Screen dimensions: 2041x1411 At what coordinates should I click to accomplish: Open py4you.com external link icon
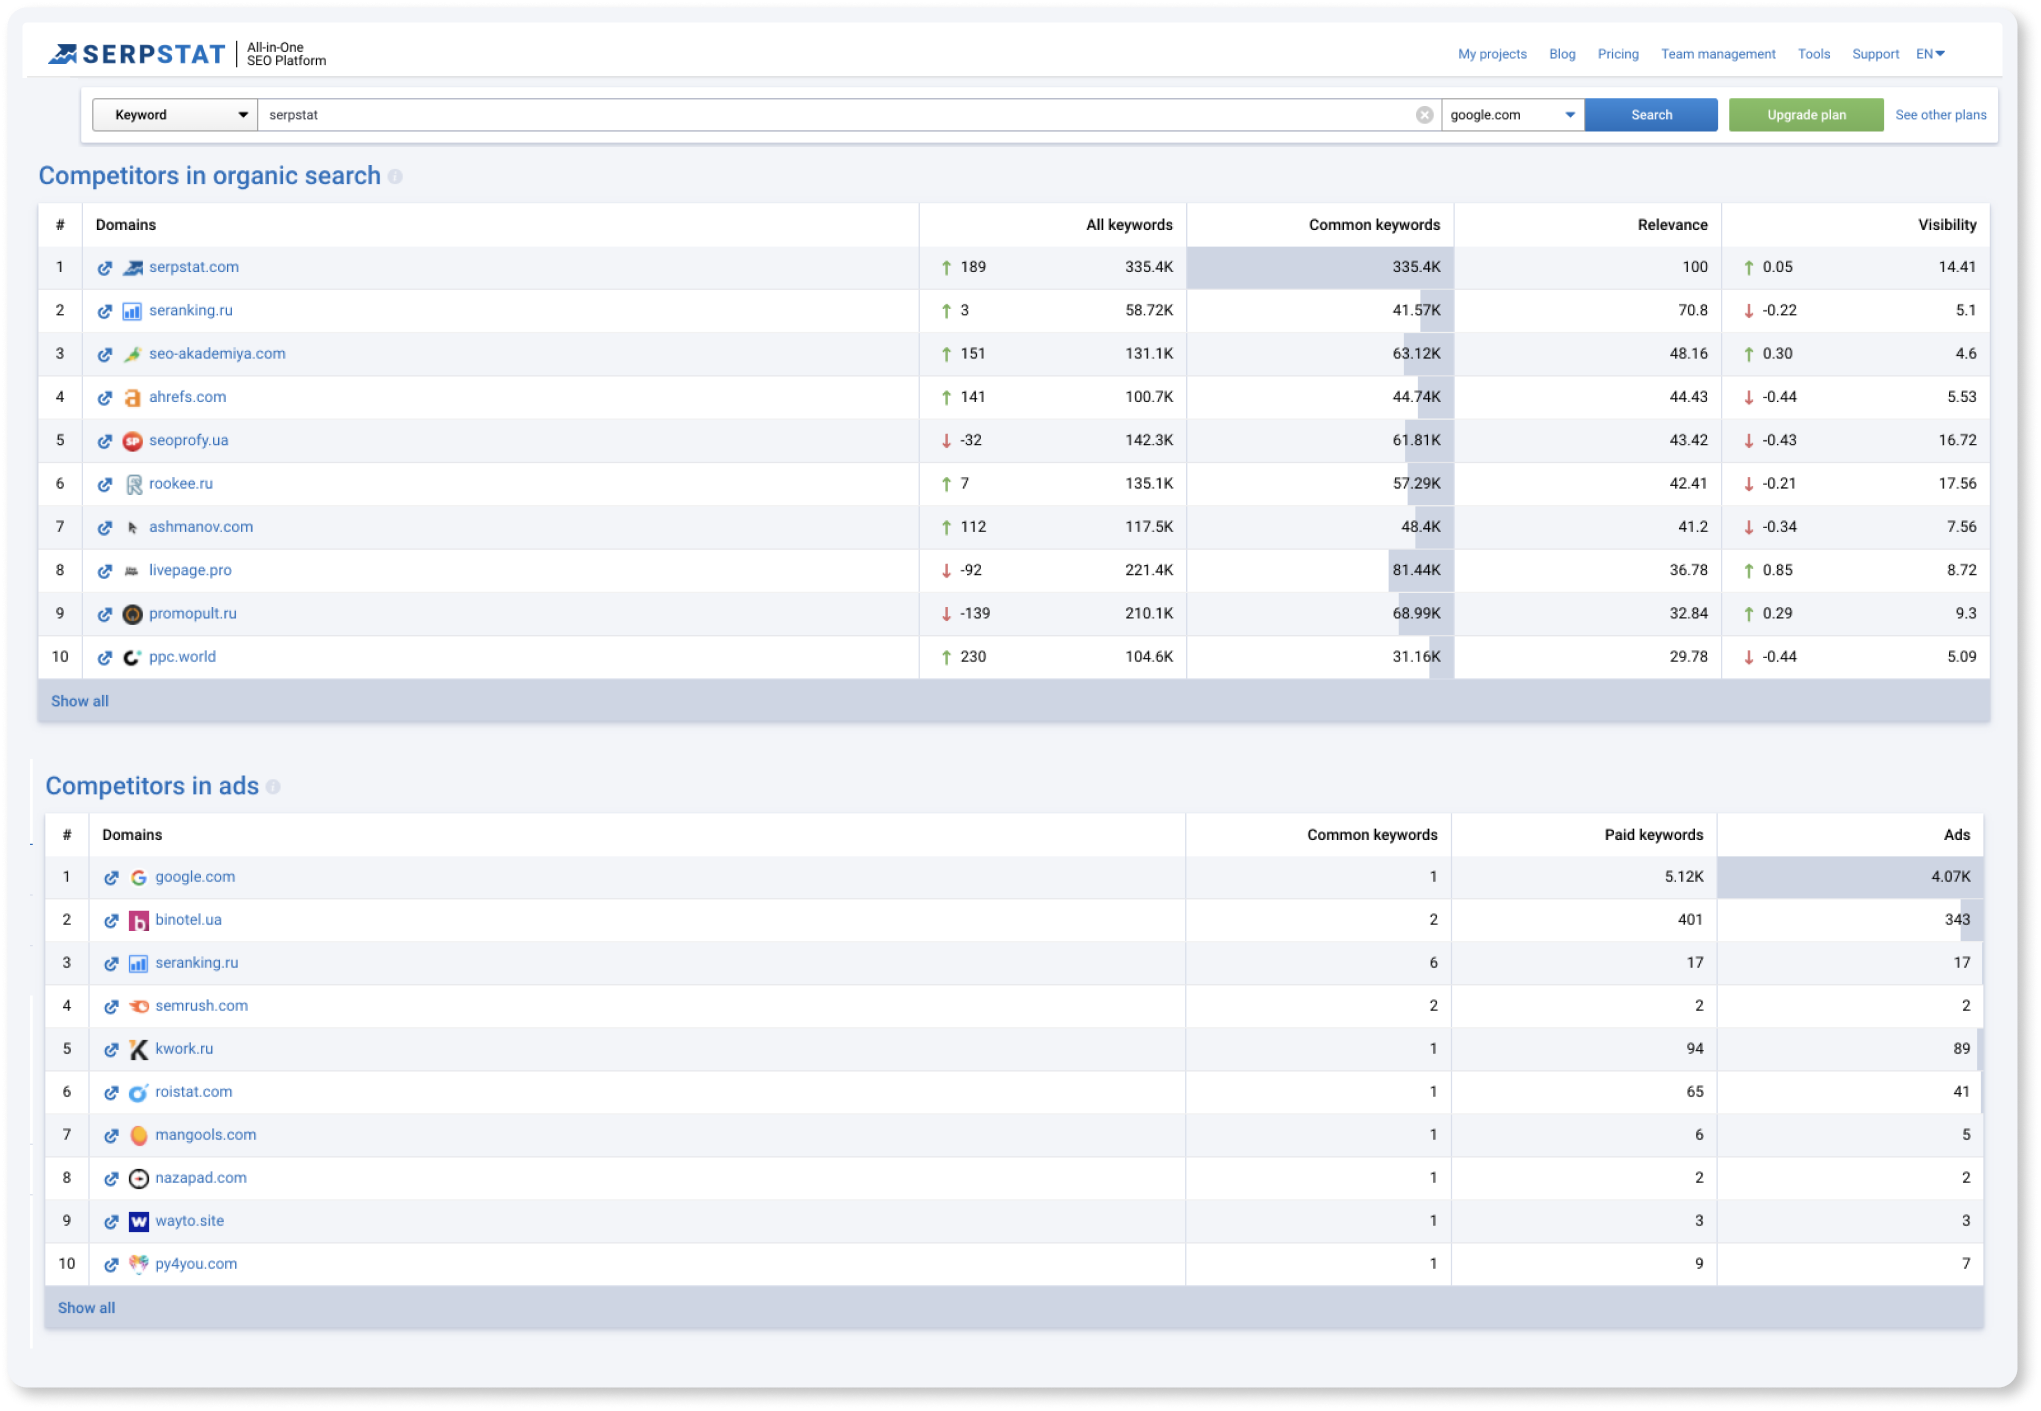[111, 1264]
